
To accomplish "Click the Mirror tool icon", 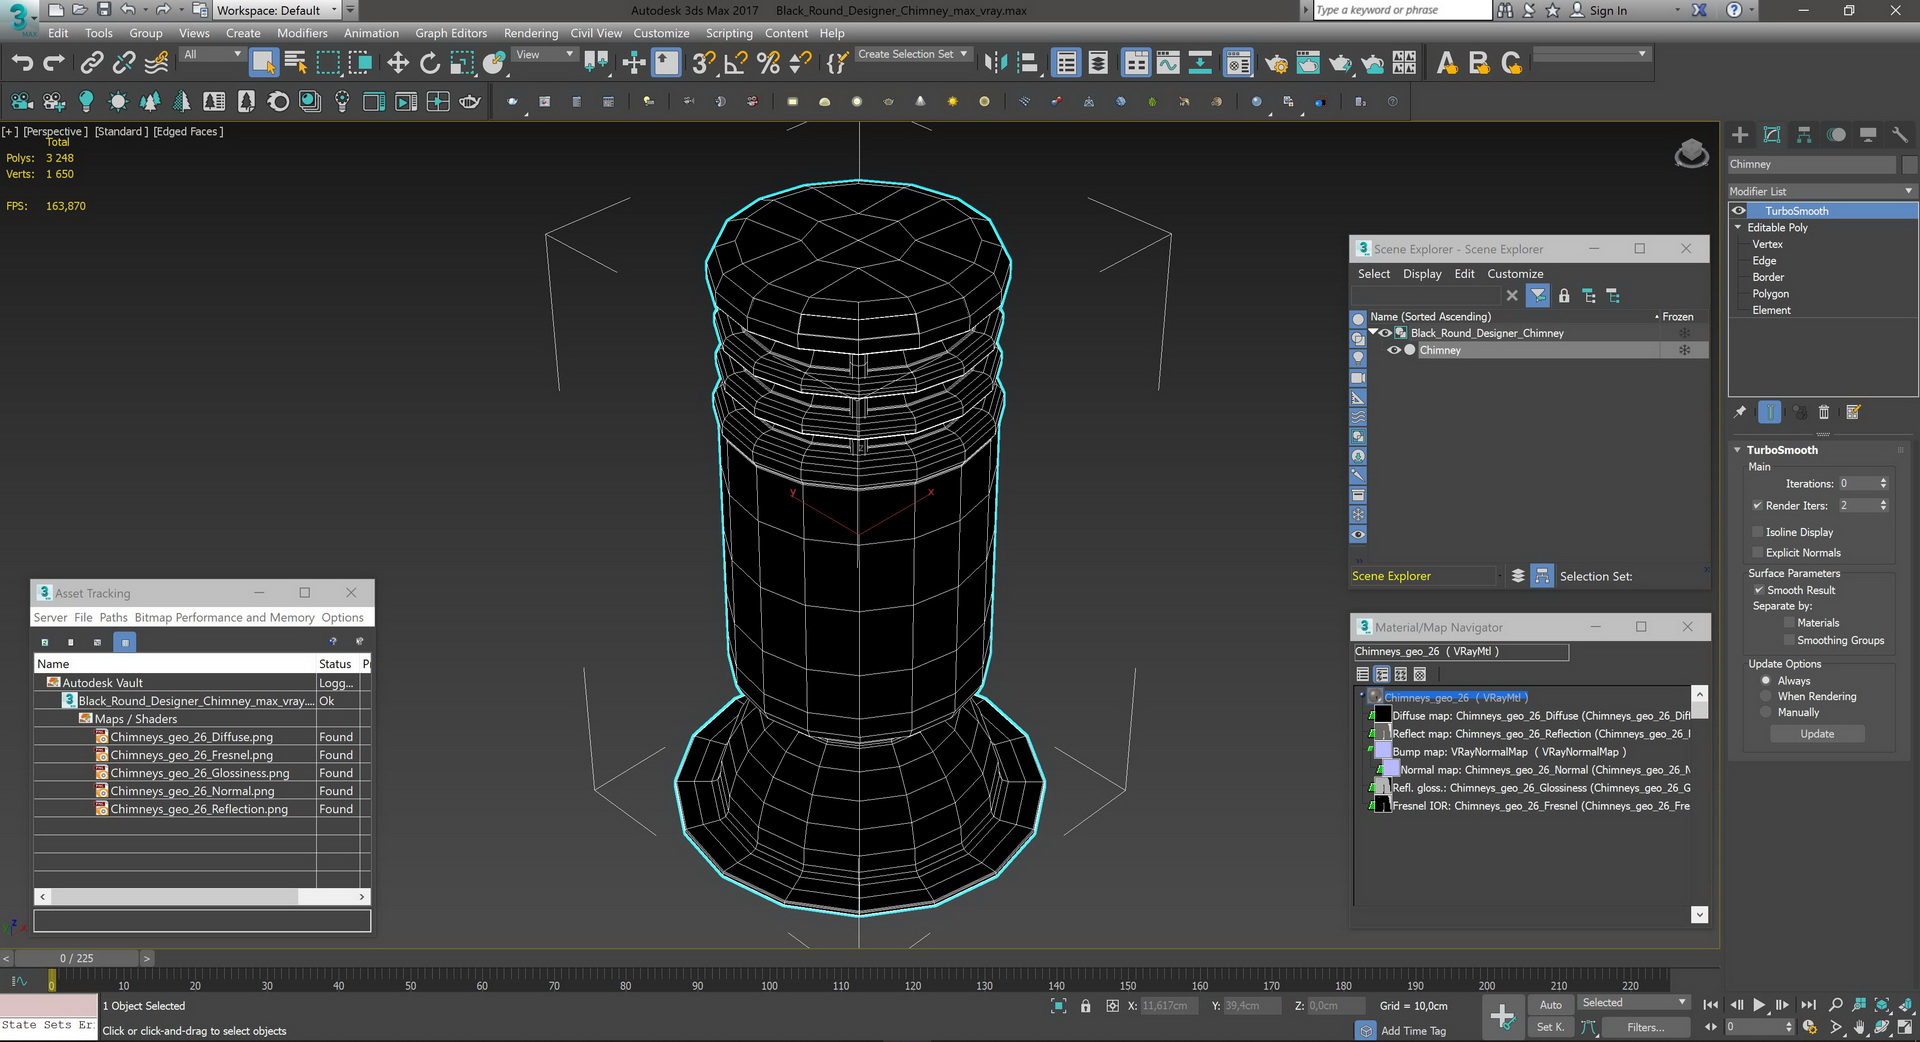I will click(995, 63).
